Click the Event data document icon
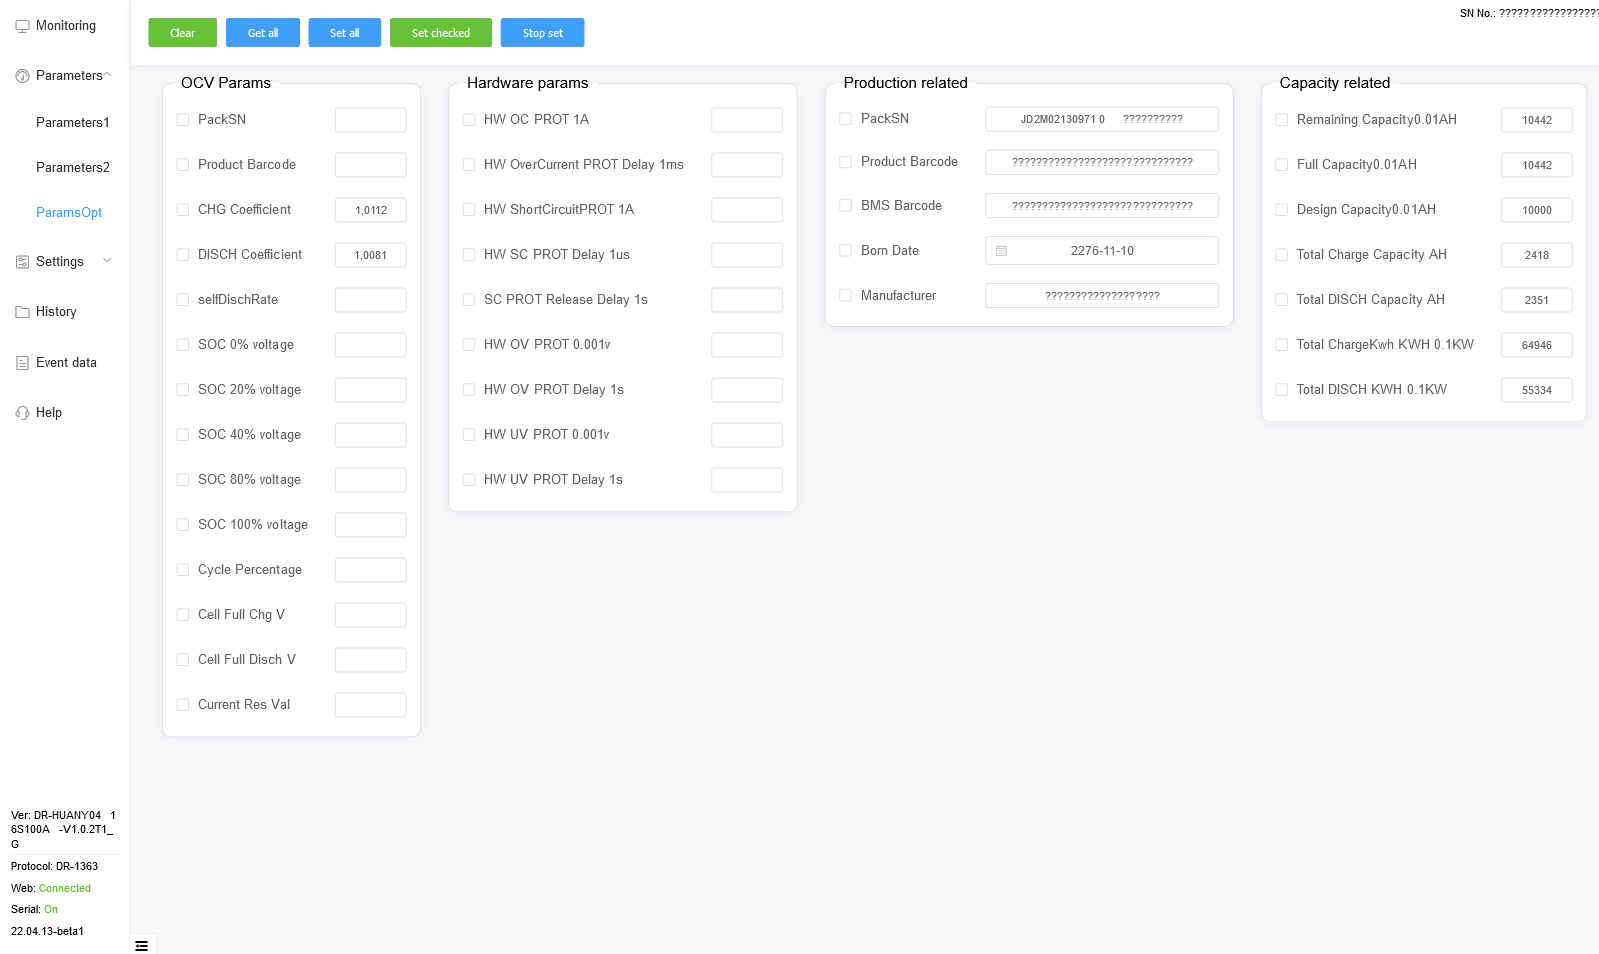The height and width of the screenshot is (954, 1599). point(22,363)
